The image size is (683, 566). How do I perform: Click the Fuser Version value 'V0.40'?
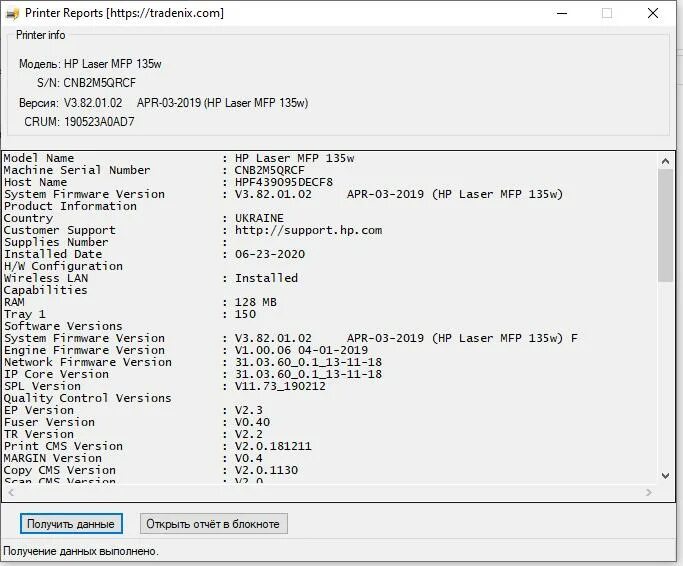click(252, 422)
